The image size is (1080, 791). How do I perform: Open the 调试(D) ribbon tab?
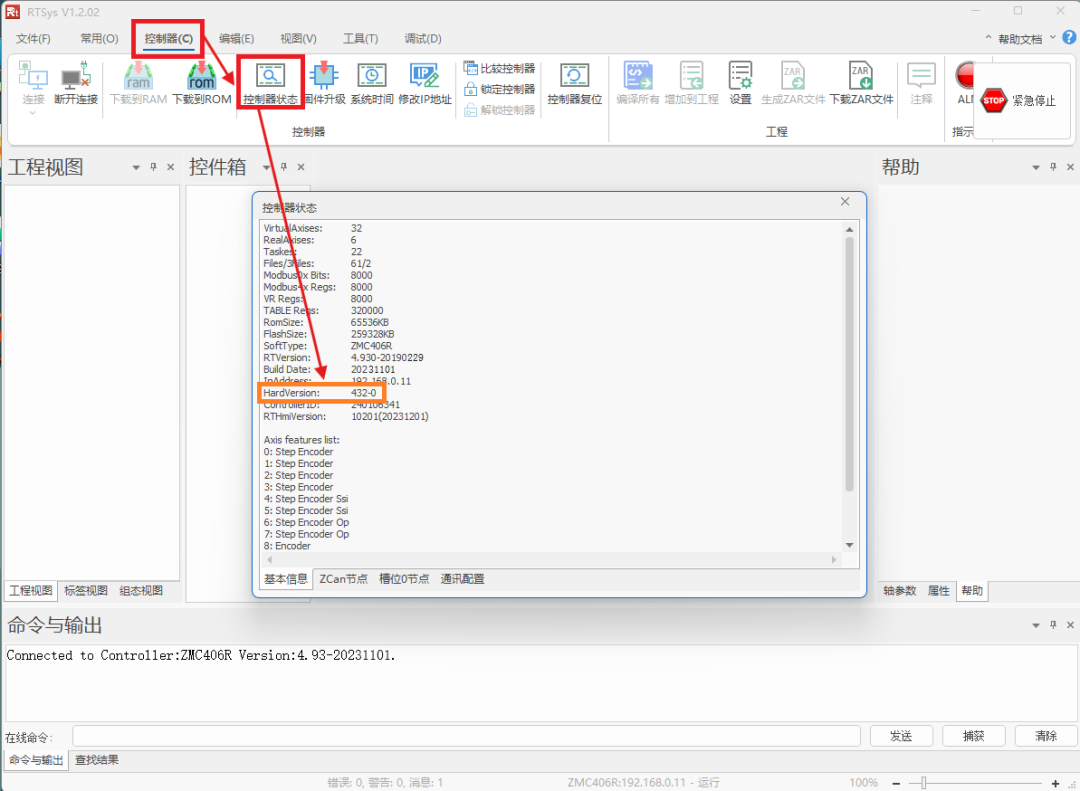(x=423, y=39)
